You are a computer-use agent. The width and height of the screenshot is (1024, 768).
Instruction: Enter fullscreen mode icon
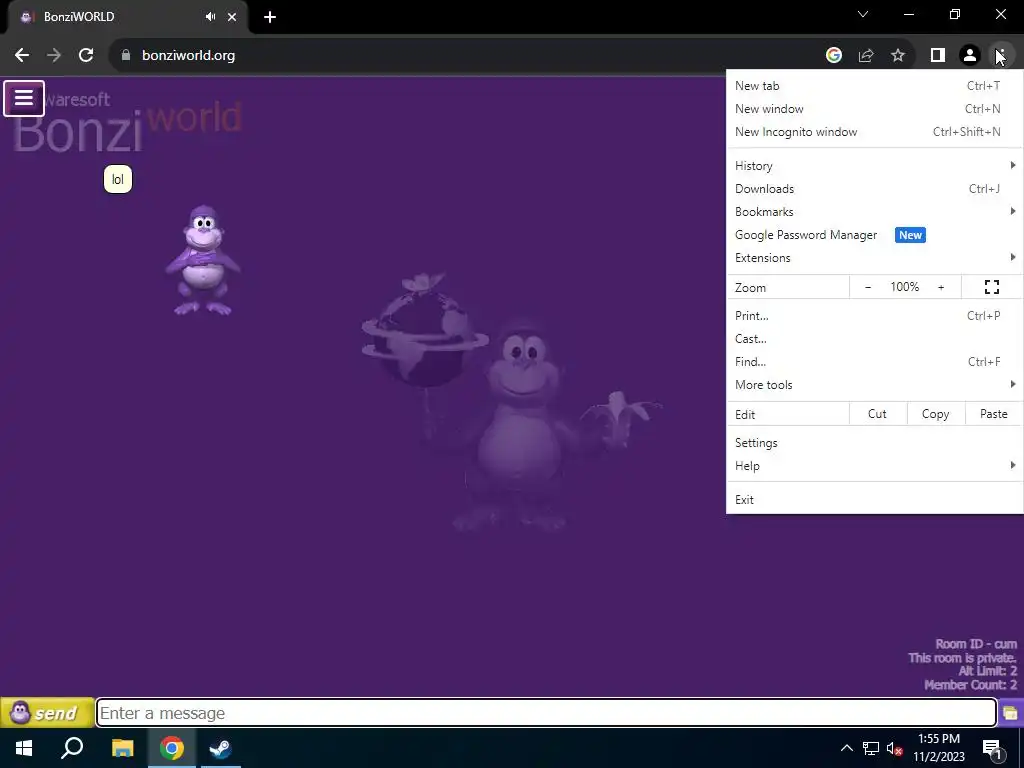[x=991, y=287]
